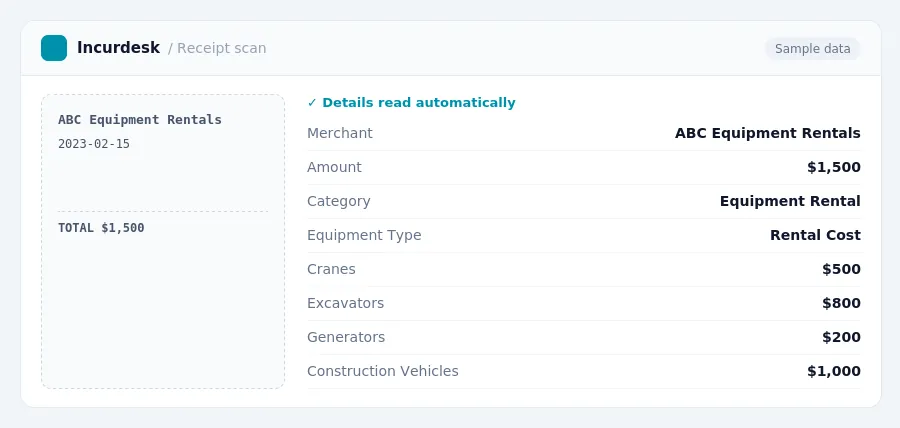Click the Generators row label
Viewport: 900px width, 428px height.
coord(346,336)
